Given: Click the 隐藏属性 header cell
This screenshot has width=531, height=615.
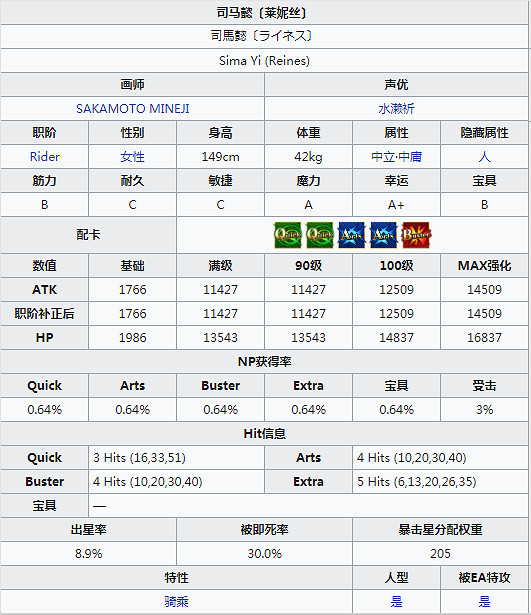Looking at the screenshot, I should pos(484,133).
